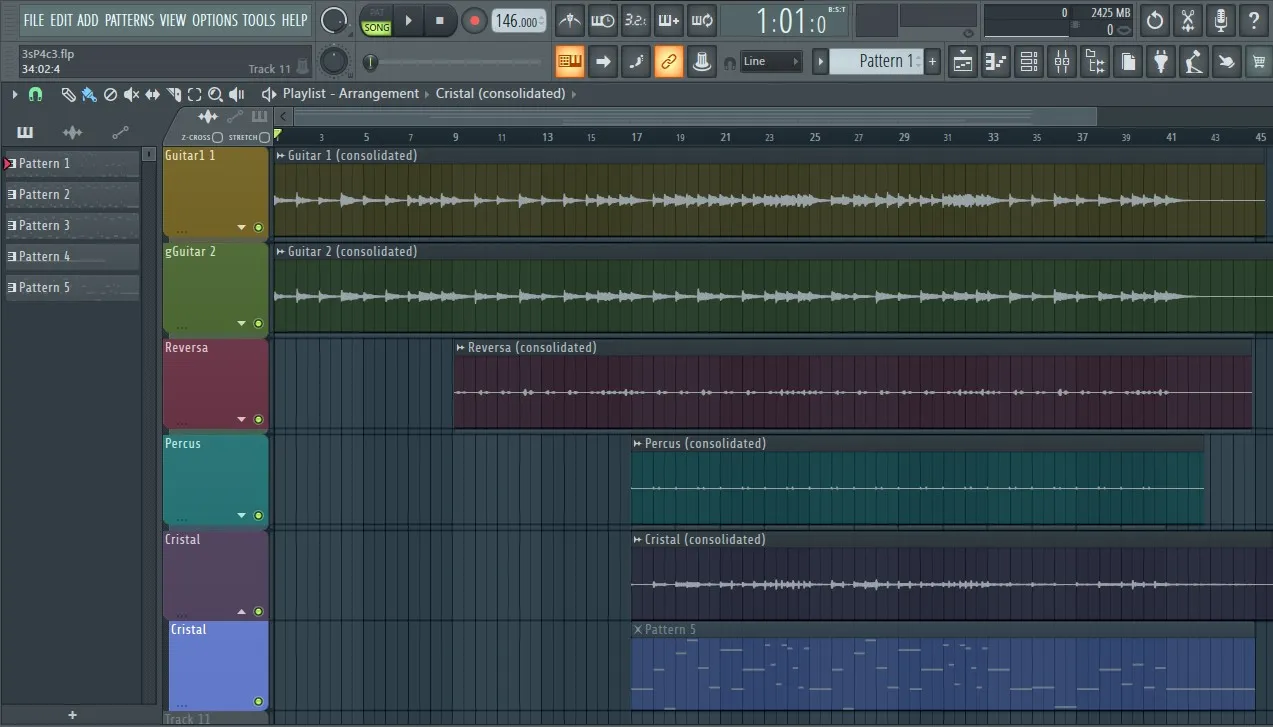The width and height of the screenshot is (1273, 727).
Task: Toggle link note to parameter chain icon
Action: point(668,61)
